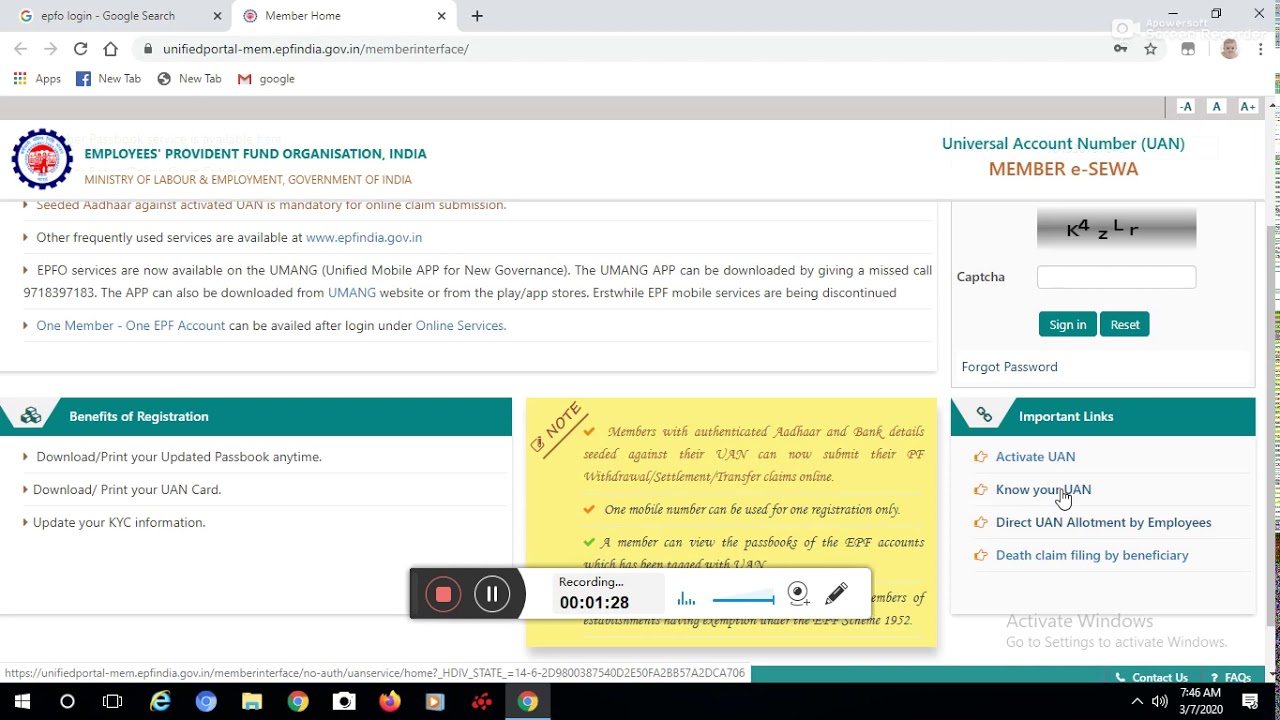The image size is (1280, 720).
Task: Open the Forgot Password link
Action: 1009,367
